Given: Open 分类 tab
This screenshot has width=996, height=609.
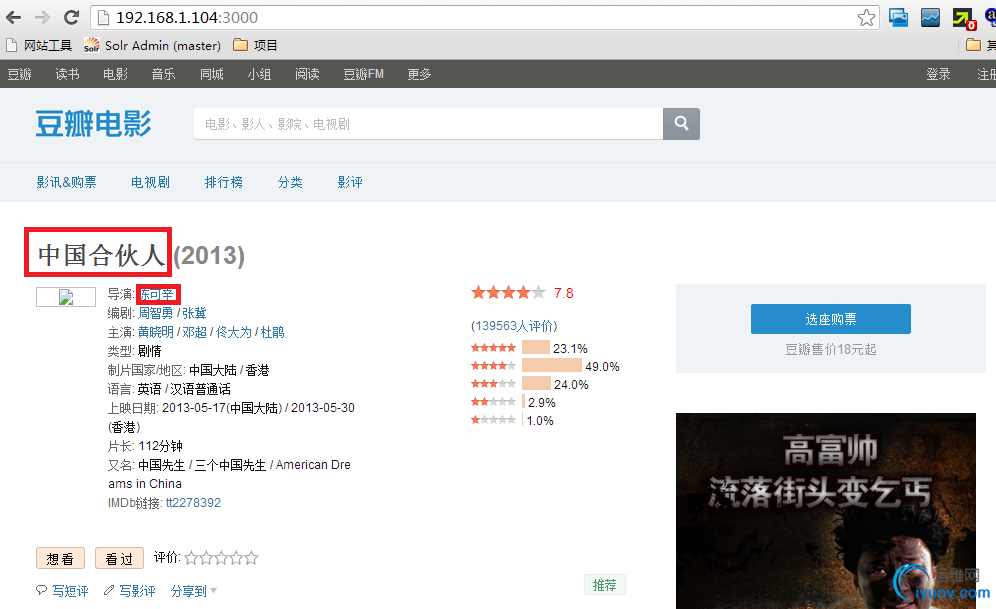Looking at the screenshot, I should pos(290,182).
